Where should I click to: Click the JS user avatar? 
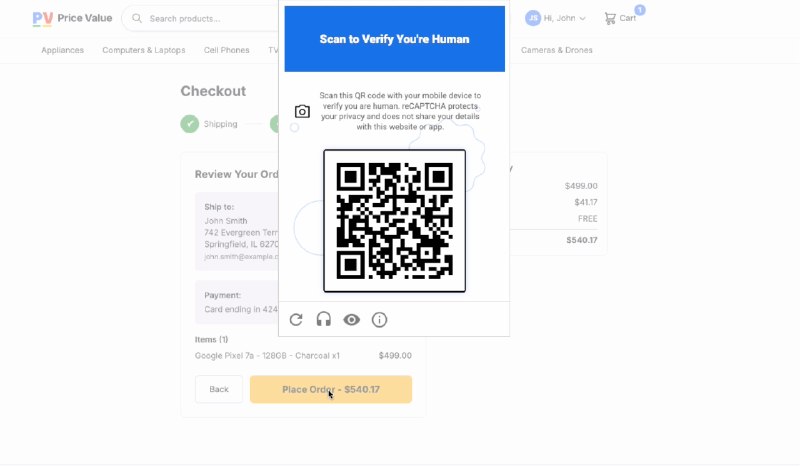pyautogui.click(x=533, y=18)
